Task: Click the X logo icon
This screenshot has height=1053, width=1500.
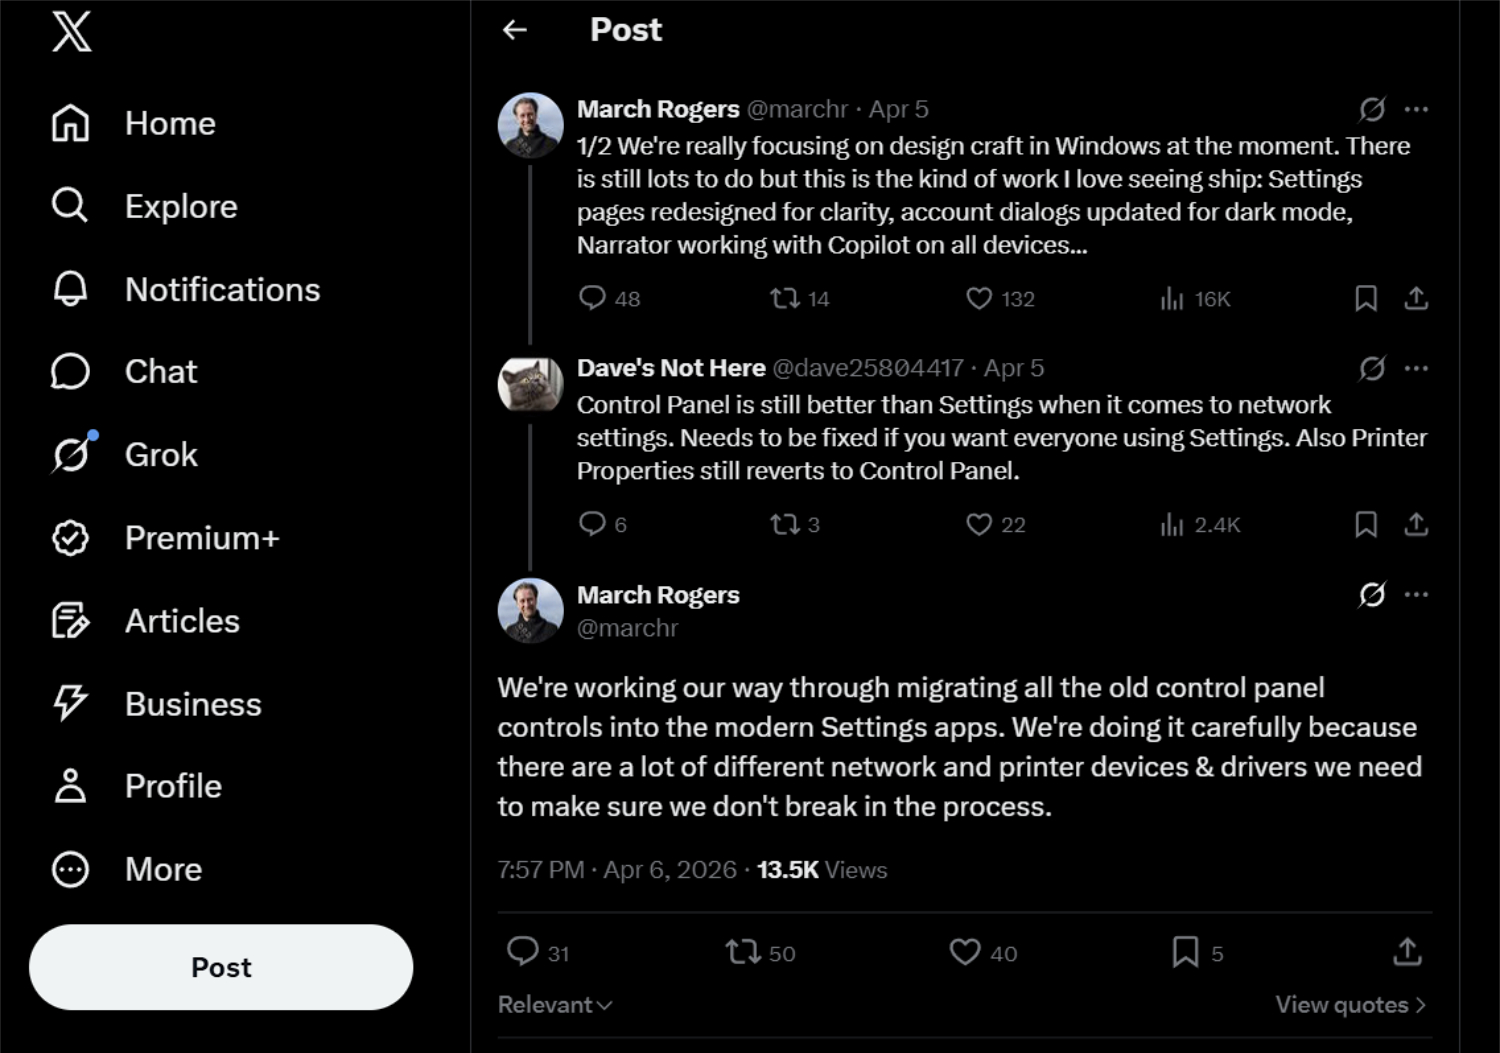Action: (72, 32)
